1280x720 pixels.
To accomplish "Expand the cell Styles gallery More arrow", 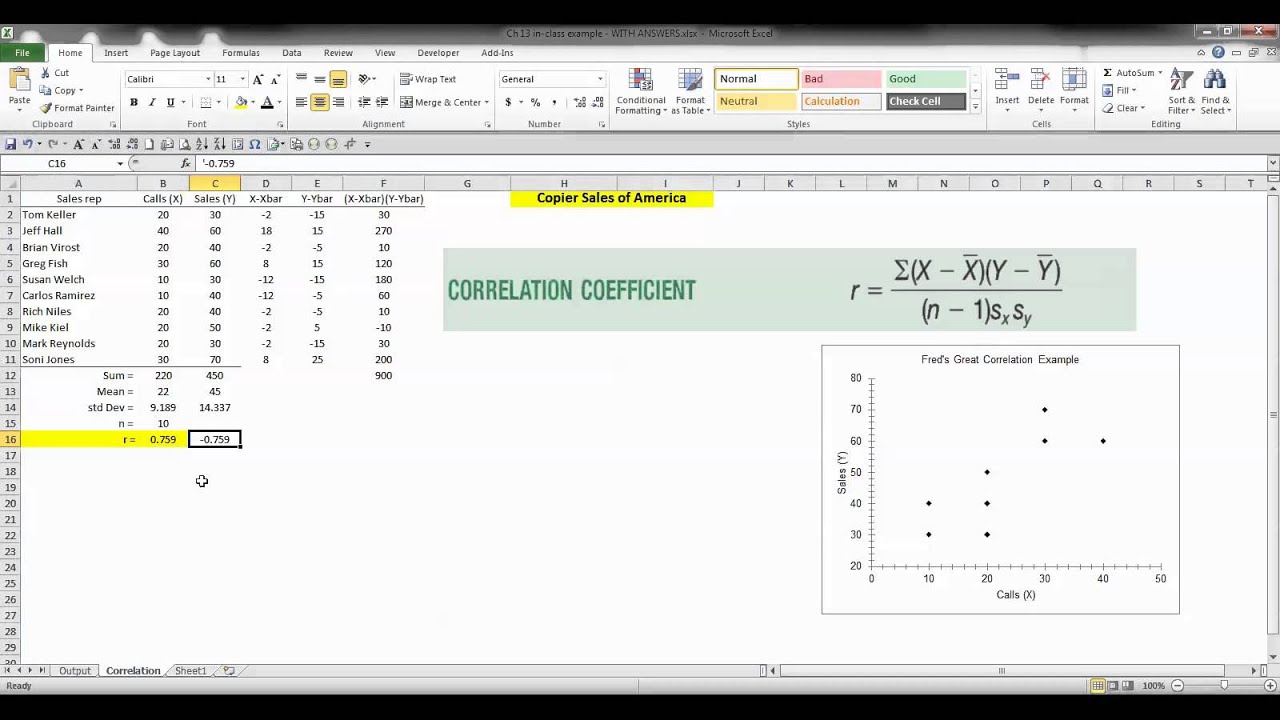I will 975,105.
